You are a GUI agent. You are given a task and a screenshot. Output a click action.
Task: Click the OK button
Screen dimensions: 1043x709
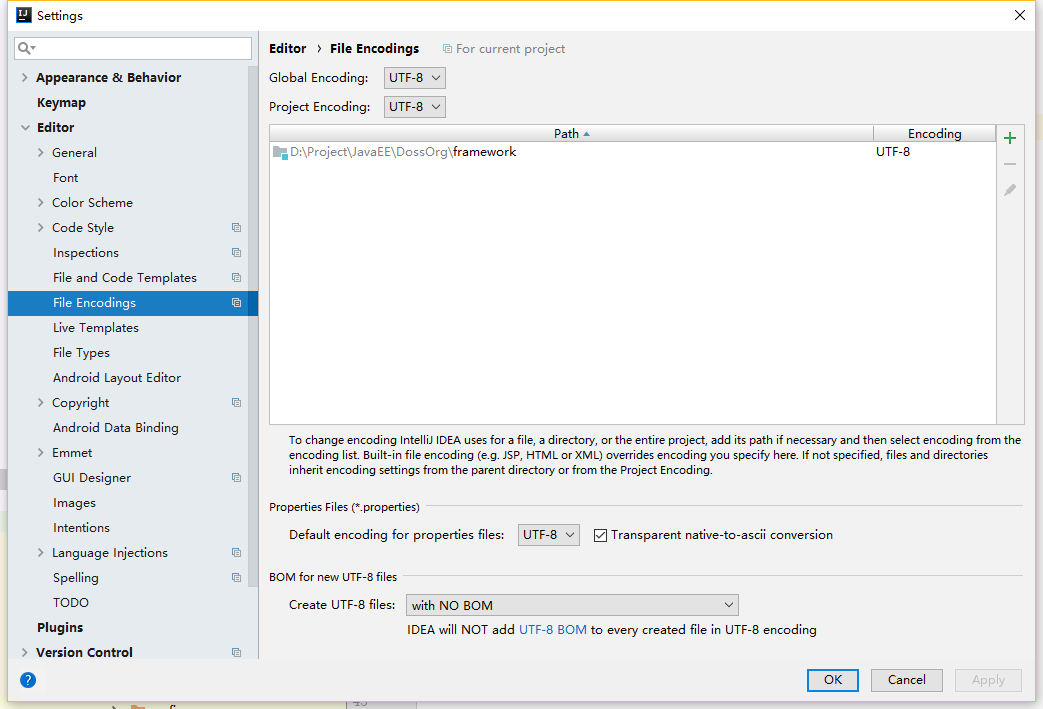pos(833,680)
